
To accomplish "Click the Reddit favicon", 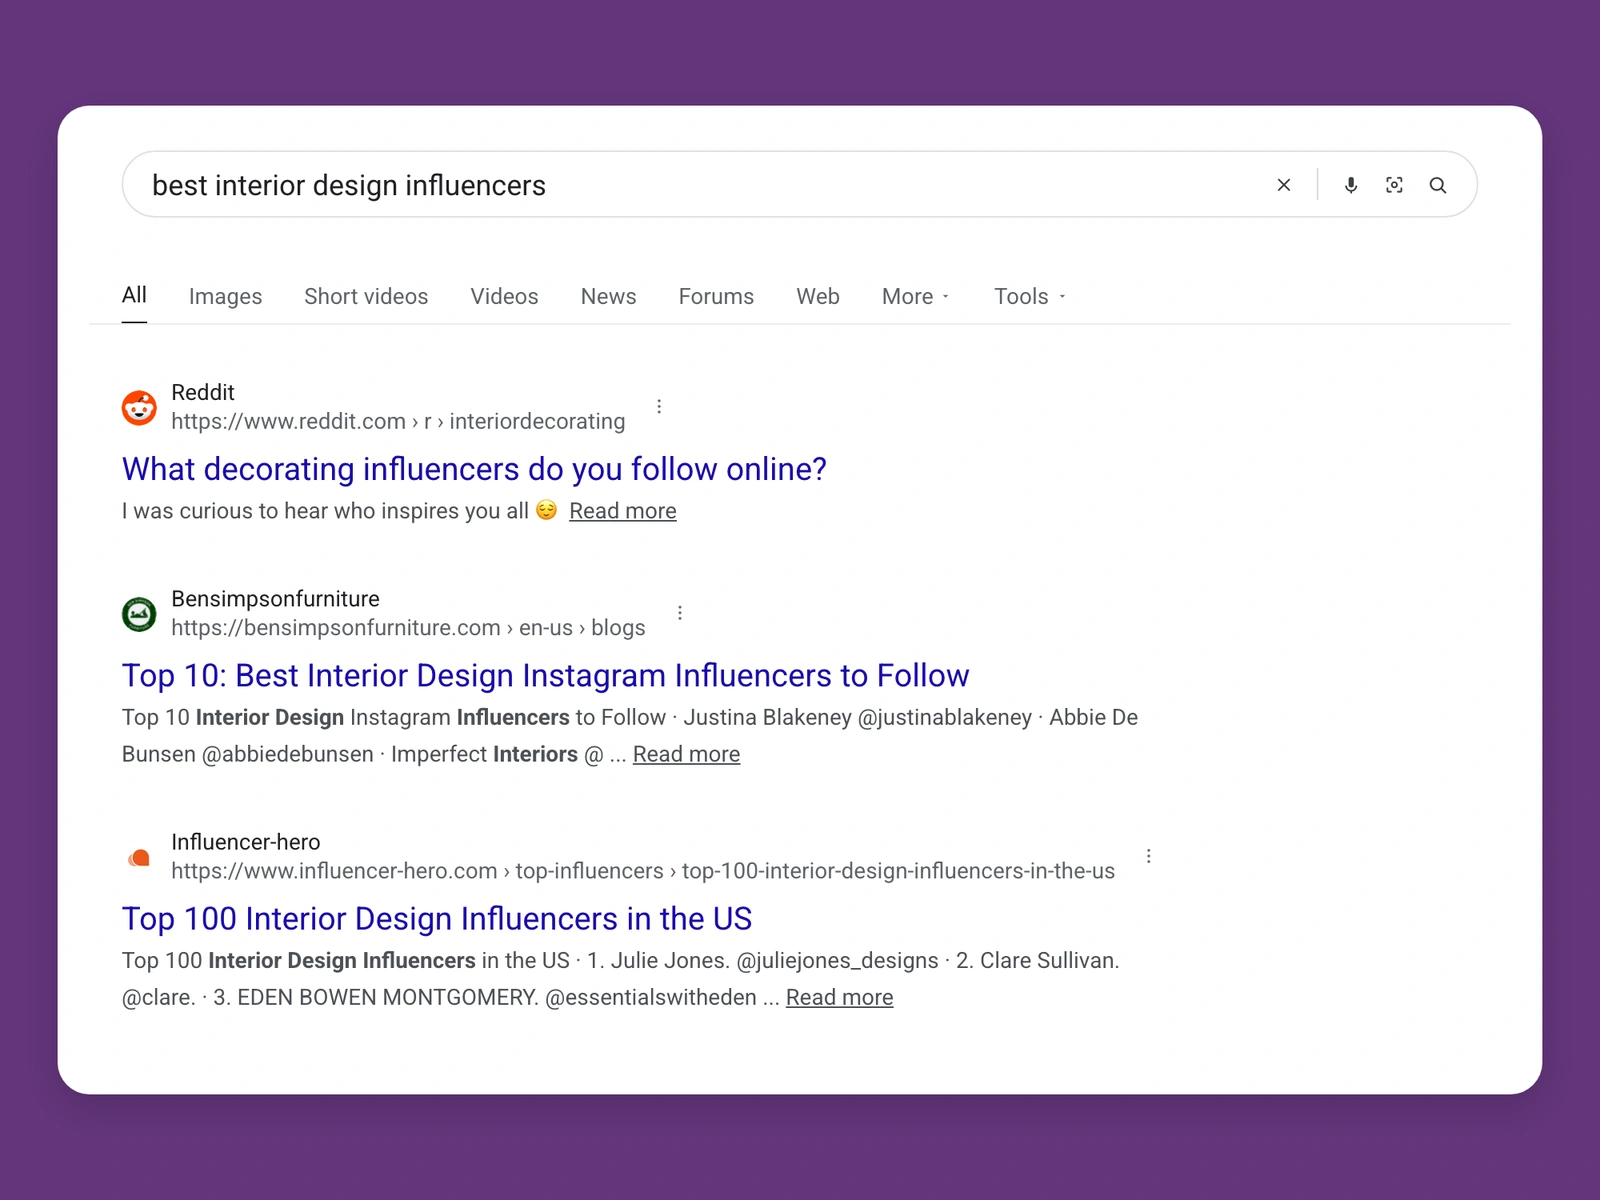I will click(x=139, y=407).
